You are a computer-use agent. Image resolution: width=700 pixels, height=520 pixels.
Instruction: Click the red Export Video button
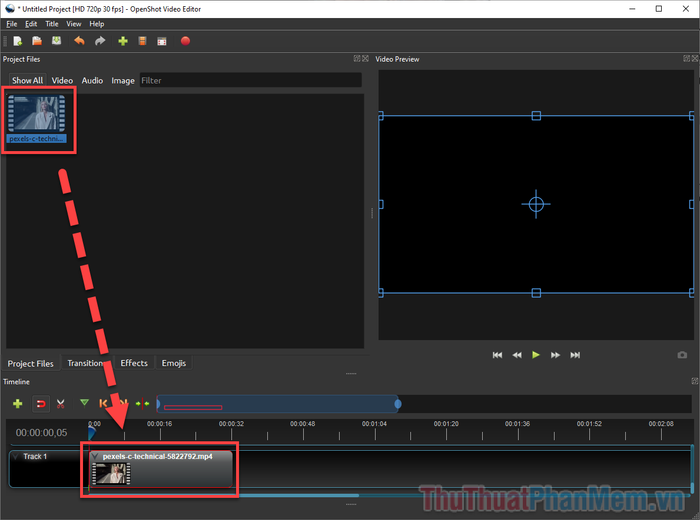(185, 41)
